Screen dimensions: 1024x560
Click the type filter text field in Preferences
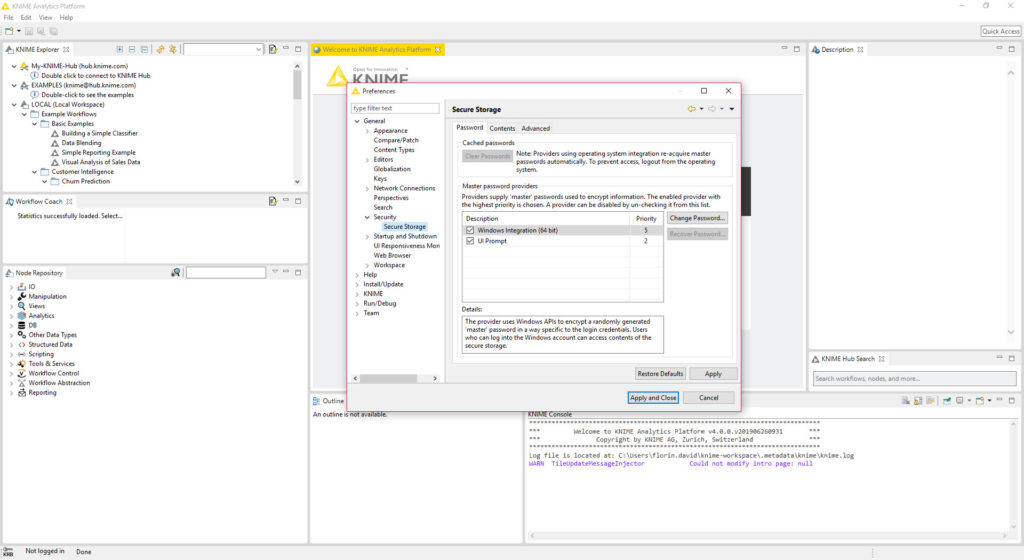(395, 108)
